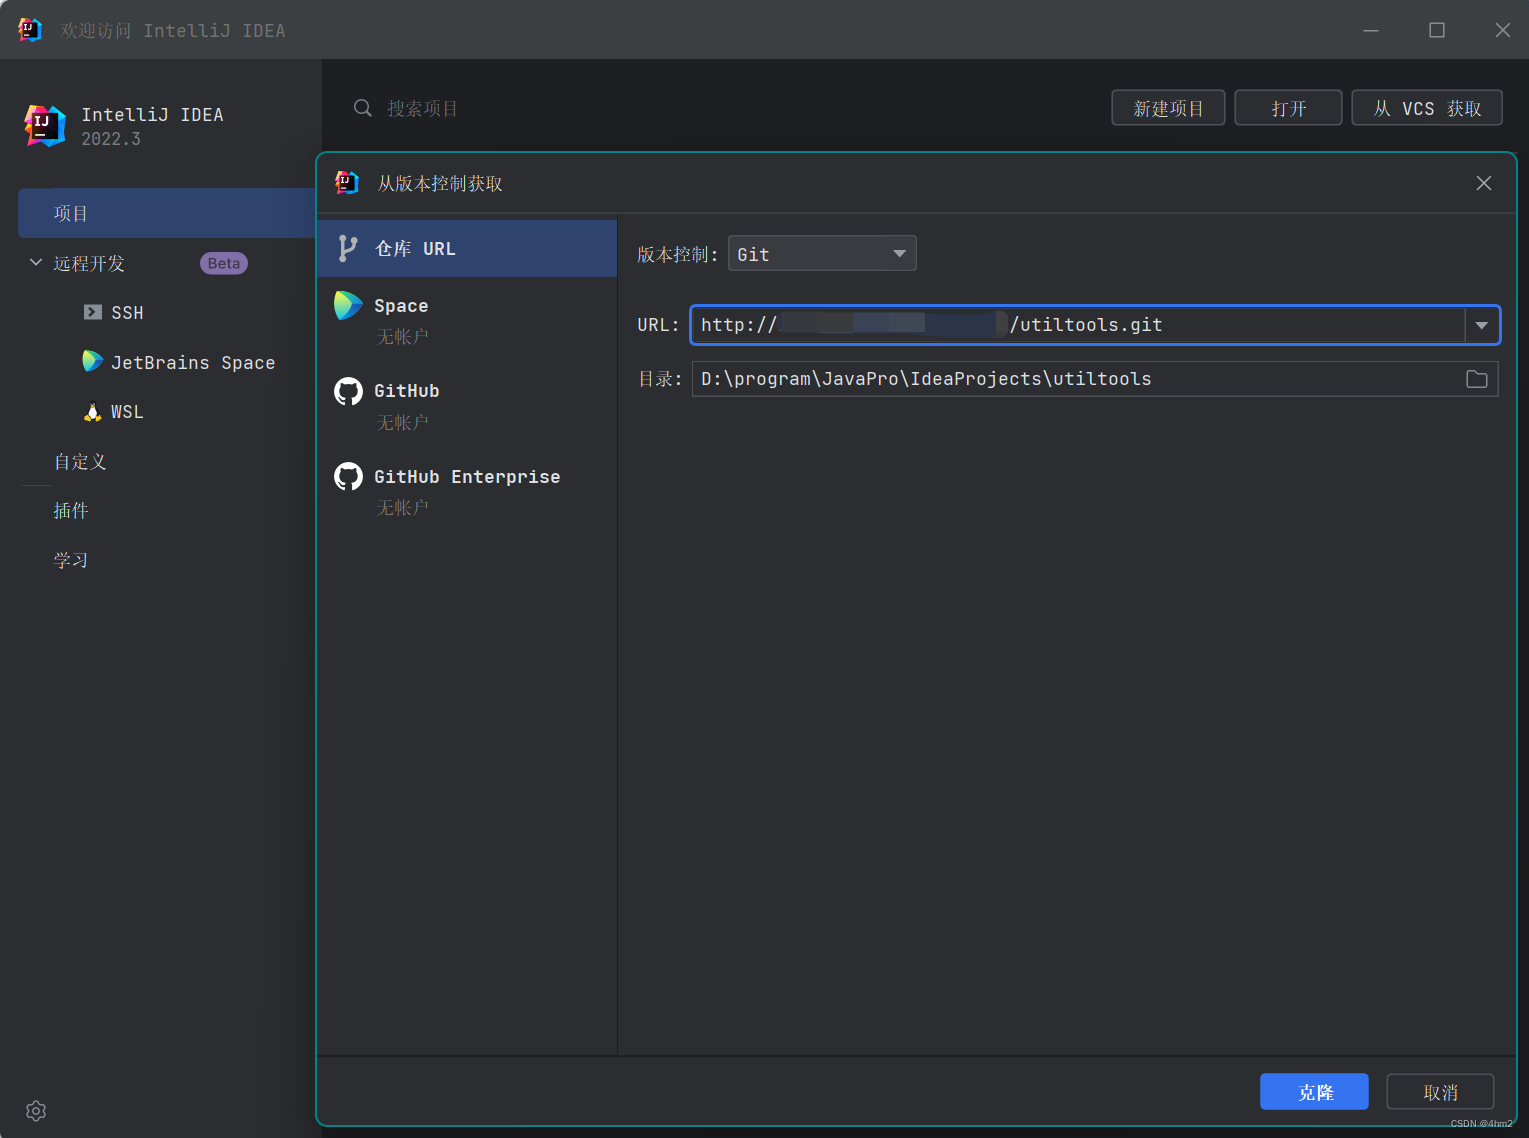Open SSH remote development
Image resolution: width=1529 pixels, height=1138 pixels.
pyautogui.click(x=127, y=313)
